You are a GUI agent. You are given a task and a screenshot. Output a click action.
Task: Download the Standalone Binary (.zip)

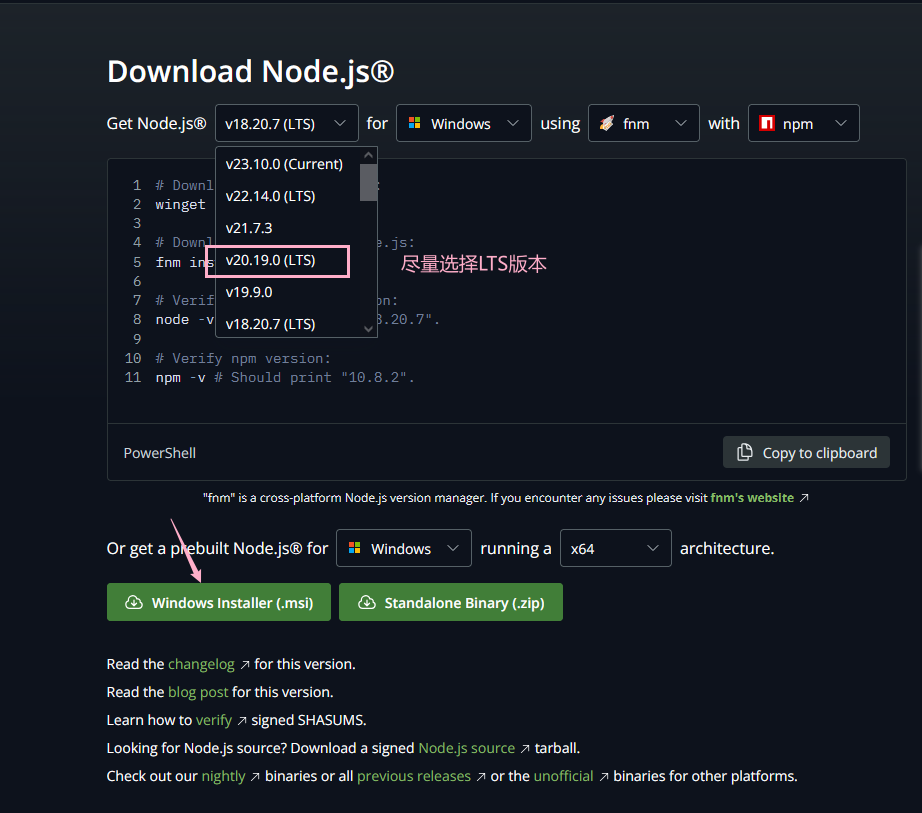point(451,603)
